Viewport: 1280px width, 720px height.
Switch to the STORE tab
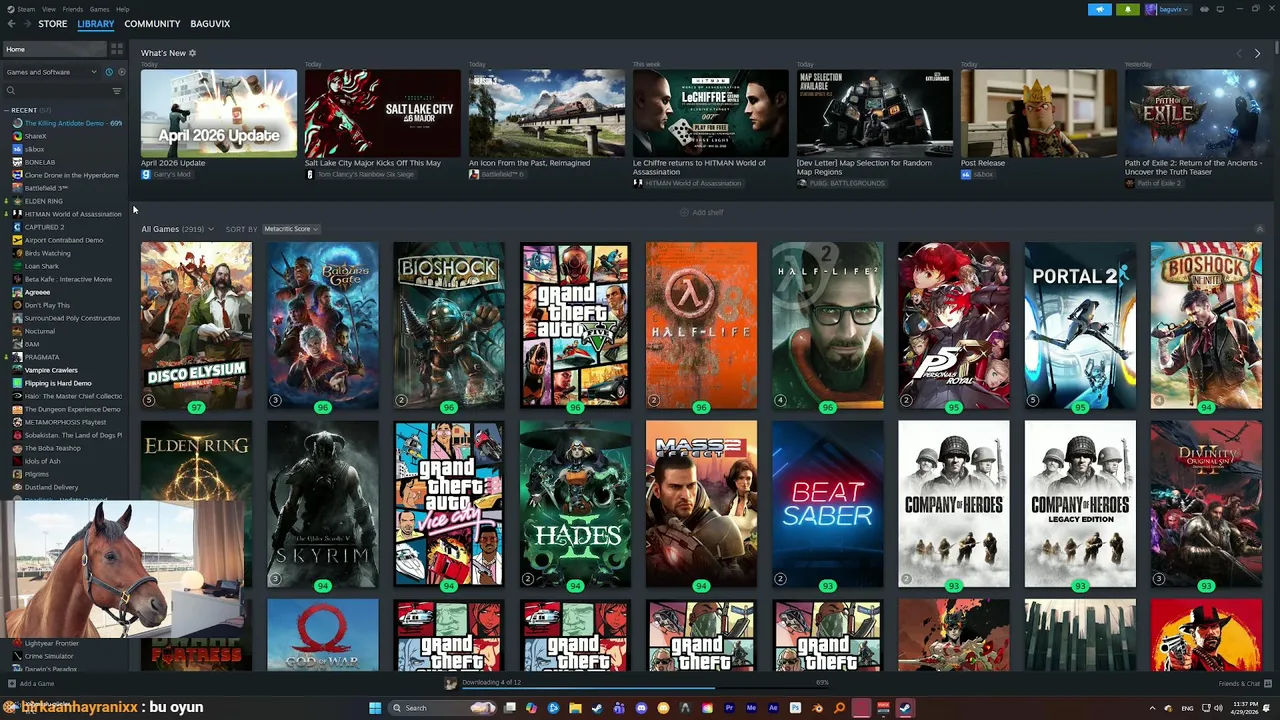(53, 23)
